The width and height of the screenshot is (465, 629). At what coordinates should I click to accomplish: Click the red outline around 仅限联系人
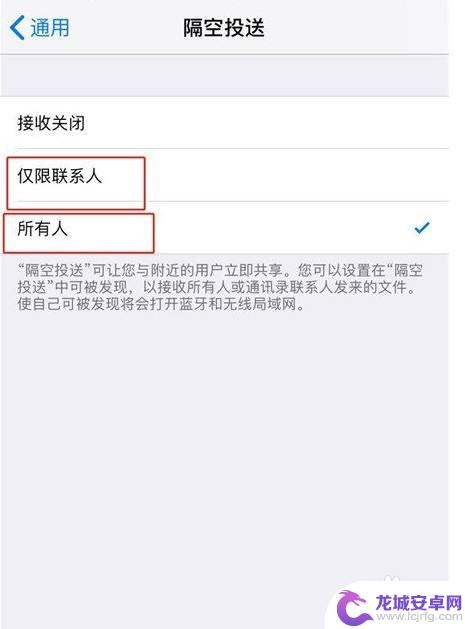[75, 183]
